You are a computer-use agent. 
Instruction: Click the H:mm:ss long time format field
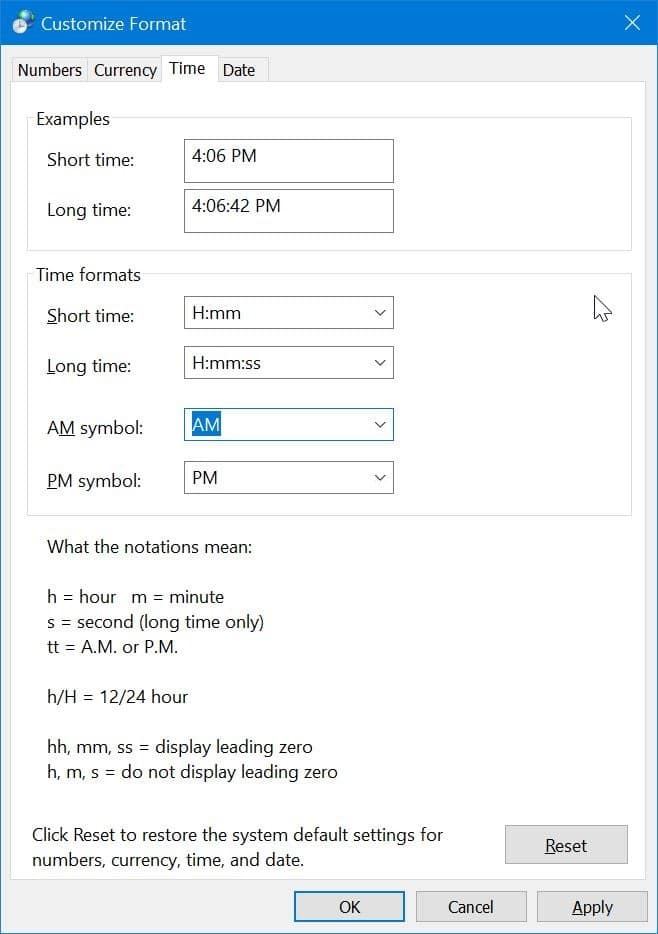tap(289, 363)
